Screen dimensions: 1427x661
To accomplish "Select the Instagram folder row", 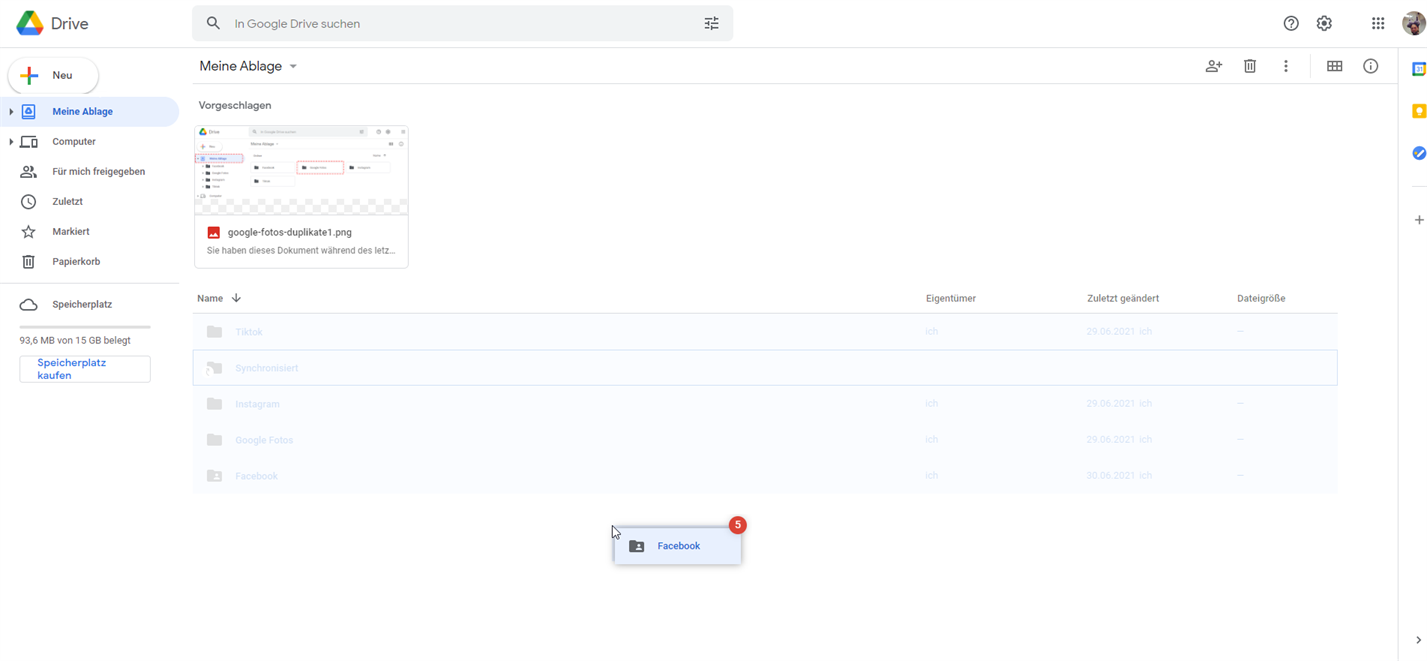I will pos(765,404).
